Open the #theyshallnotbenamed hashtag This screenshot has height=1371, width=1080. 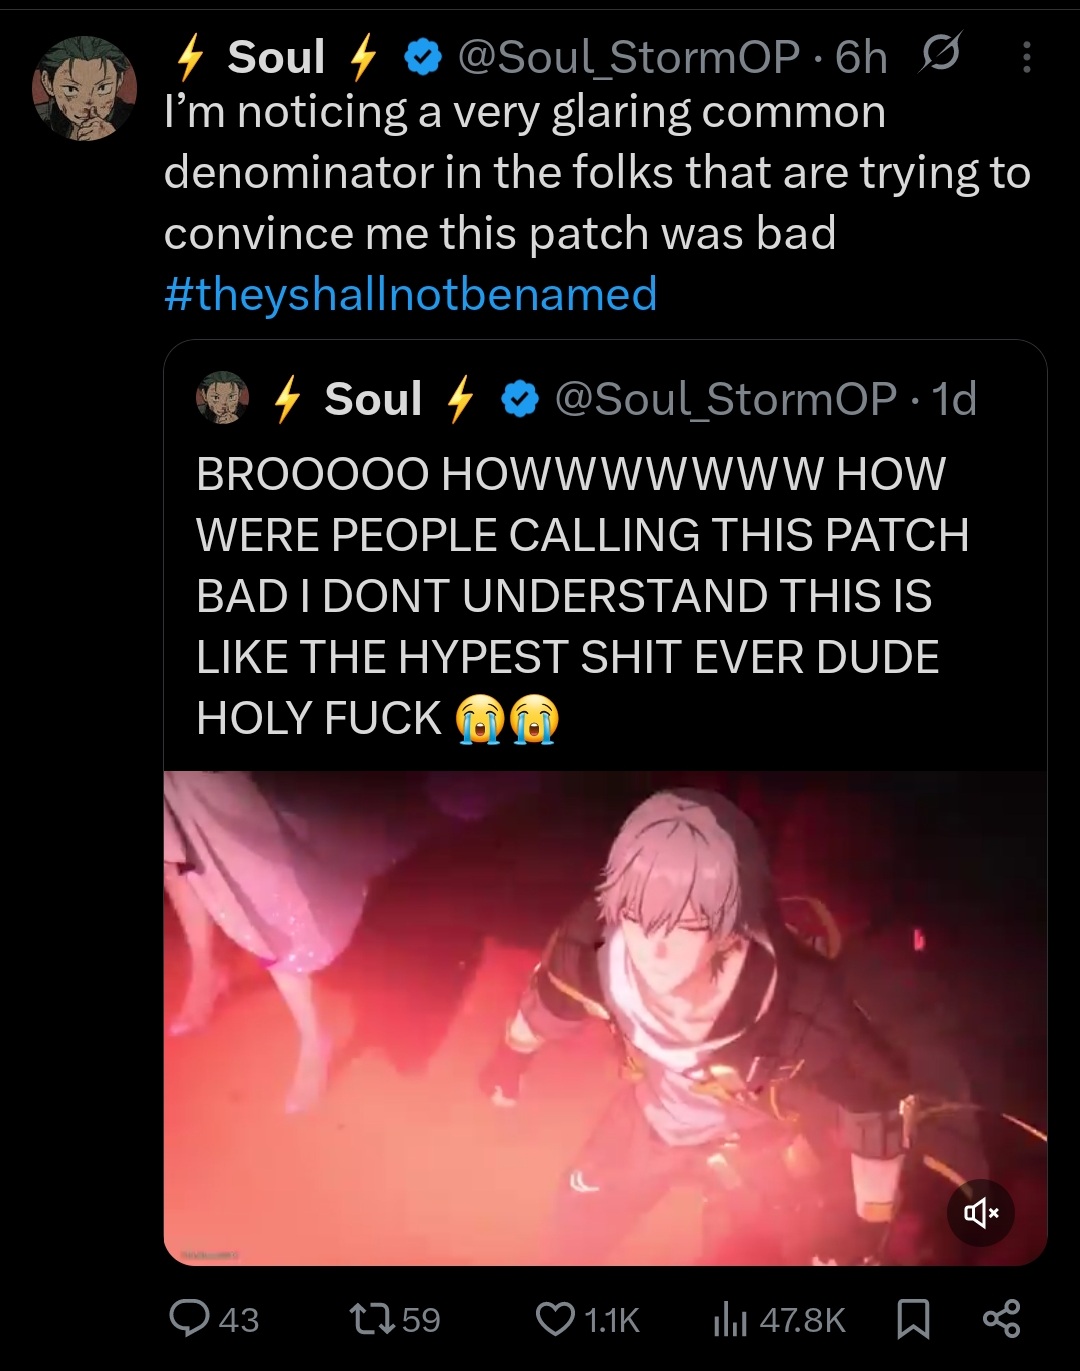pyautogui.click(x=410, y=294)
